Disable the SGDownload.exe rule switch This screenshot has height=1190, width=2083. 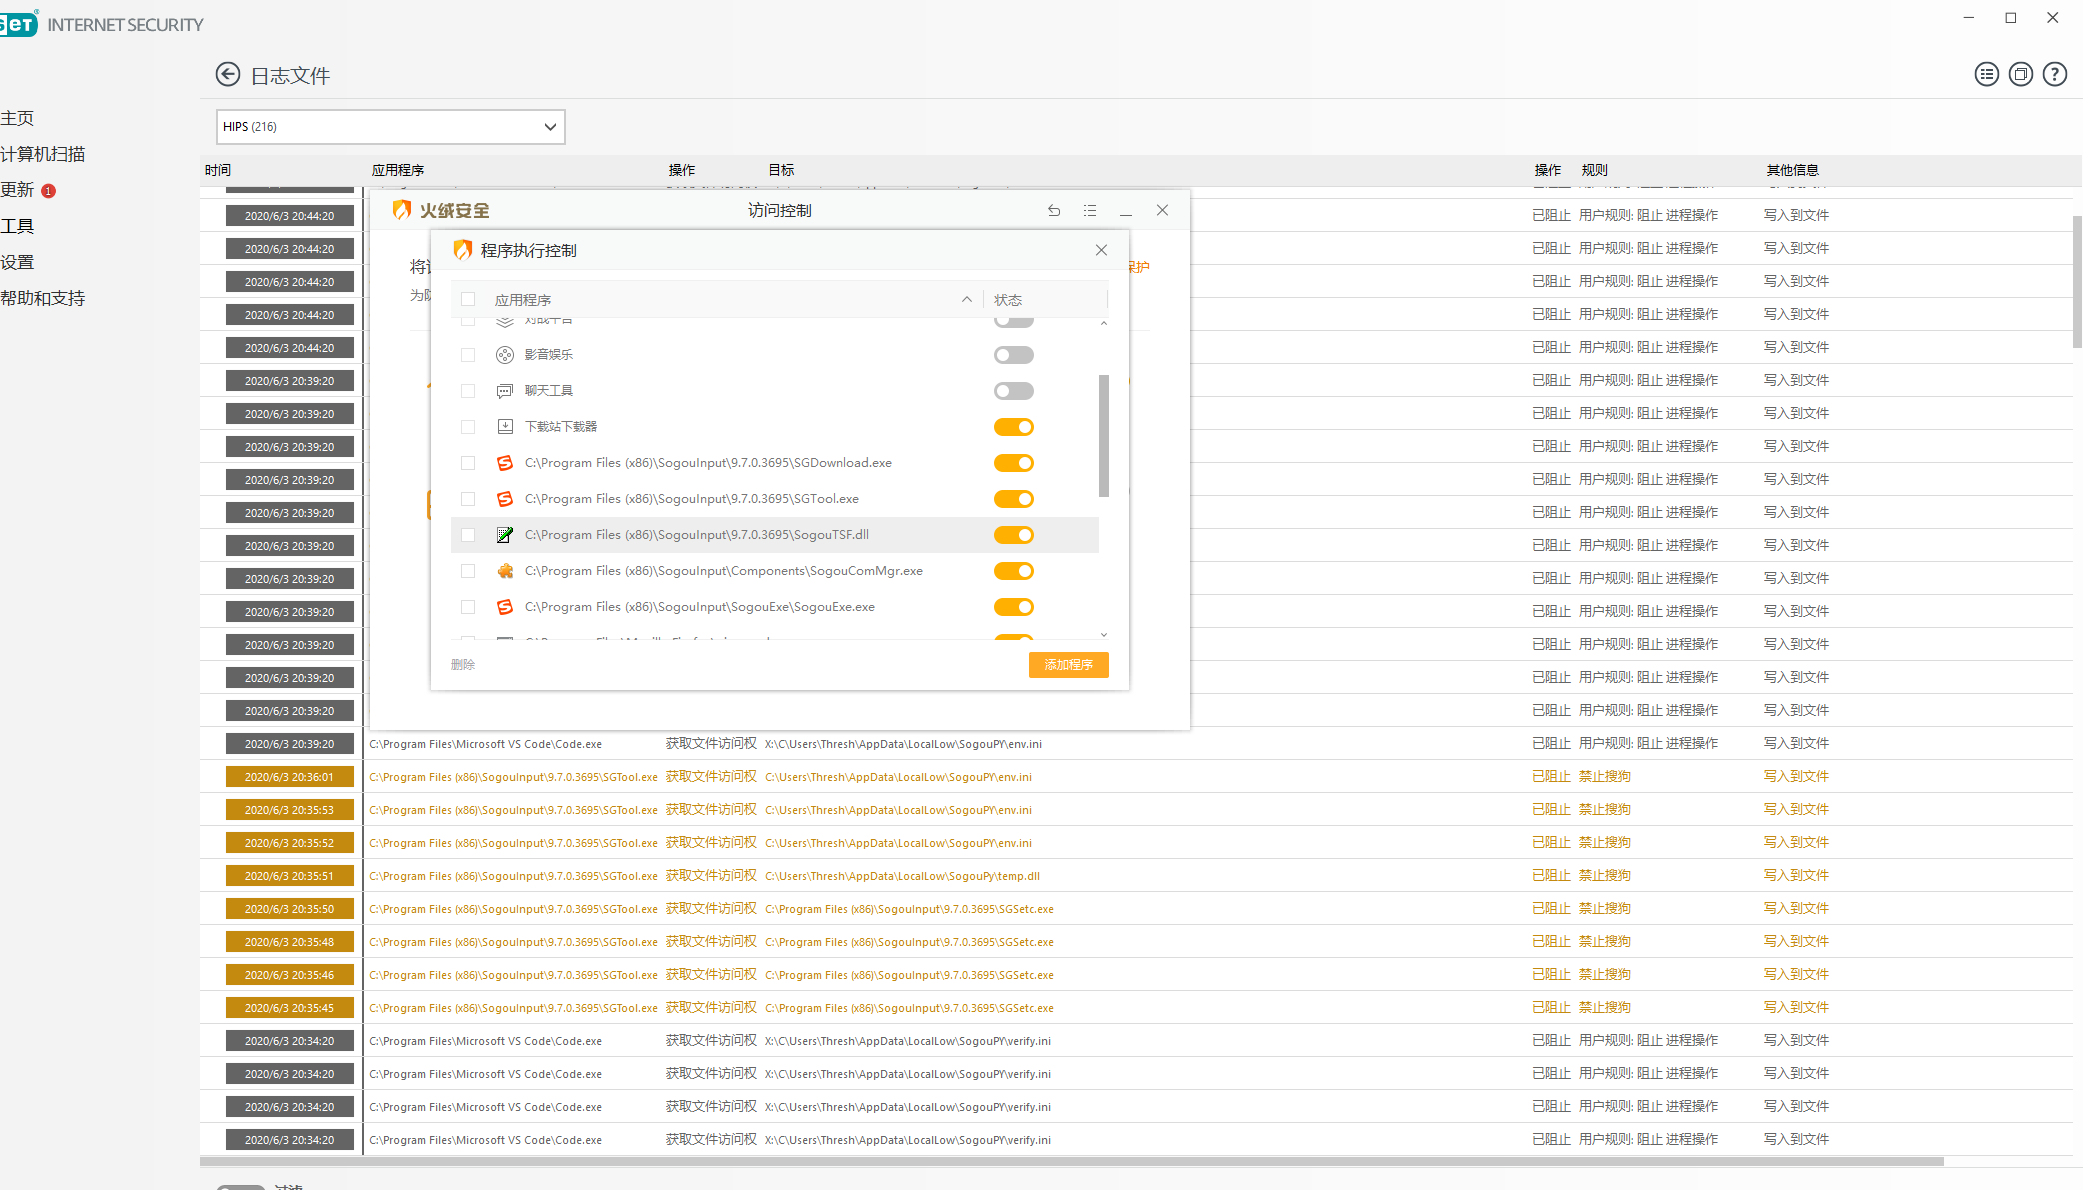pyautogui.click(x=1013, y=463)
